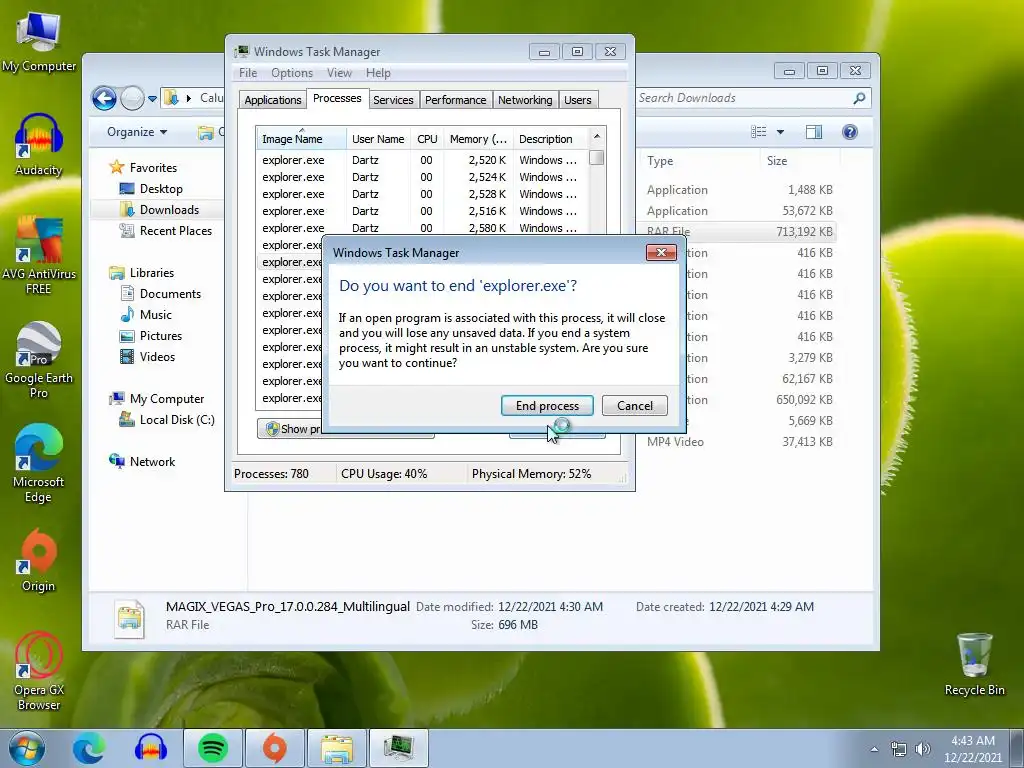Select the Audacity desktop shortcut

click(39, 145)
